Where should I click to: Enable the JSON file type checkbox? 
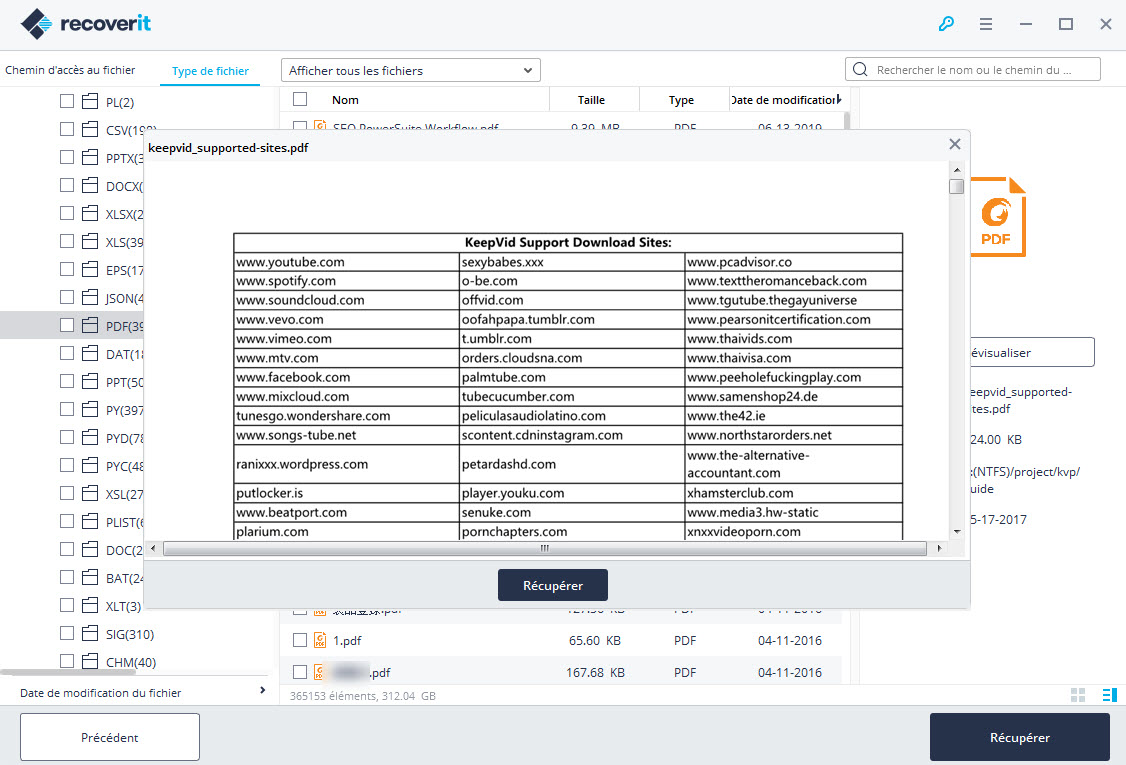(x=67, y=297)
